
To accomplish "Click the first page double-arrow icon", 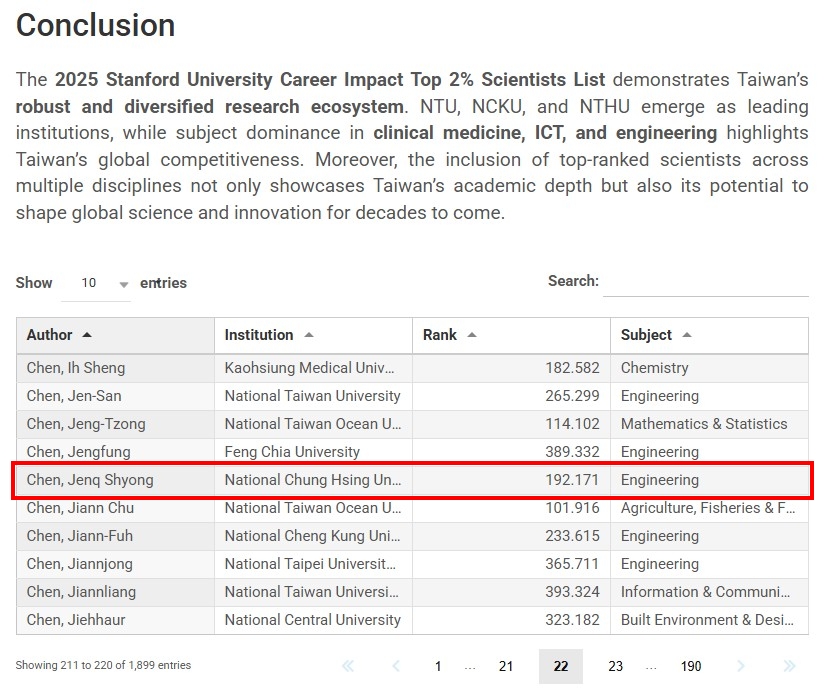I will pyautogui.click(x=348, y=666).
